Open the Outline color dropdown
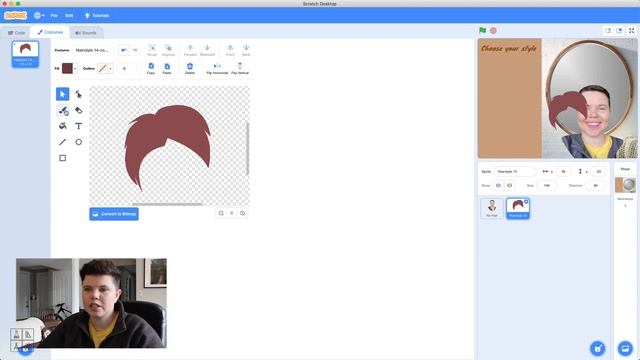 click(110, 69)
